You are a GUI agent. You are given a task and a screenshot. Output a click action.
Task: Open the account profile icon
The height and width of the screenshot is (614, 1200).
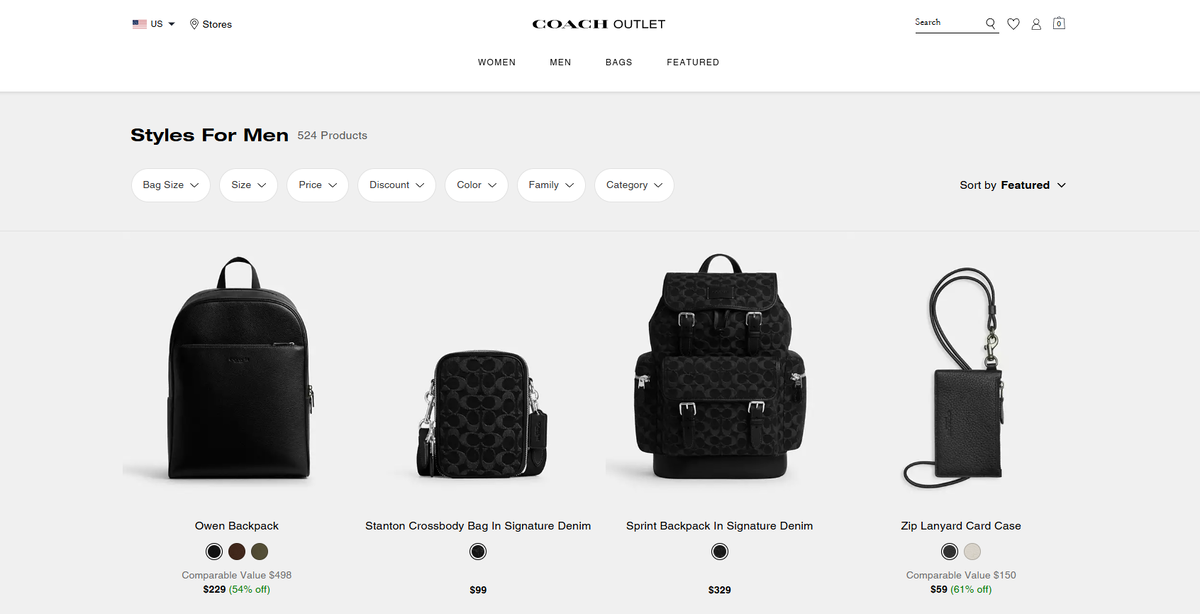[x=1036, y=24]
